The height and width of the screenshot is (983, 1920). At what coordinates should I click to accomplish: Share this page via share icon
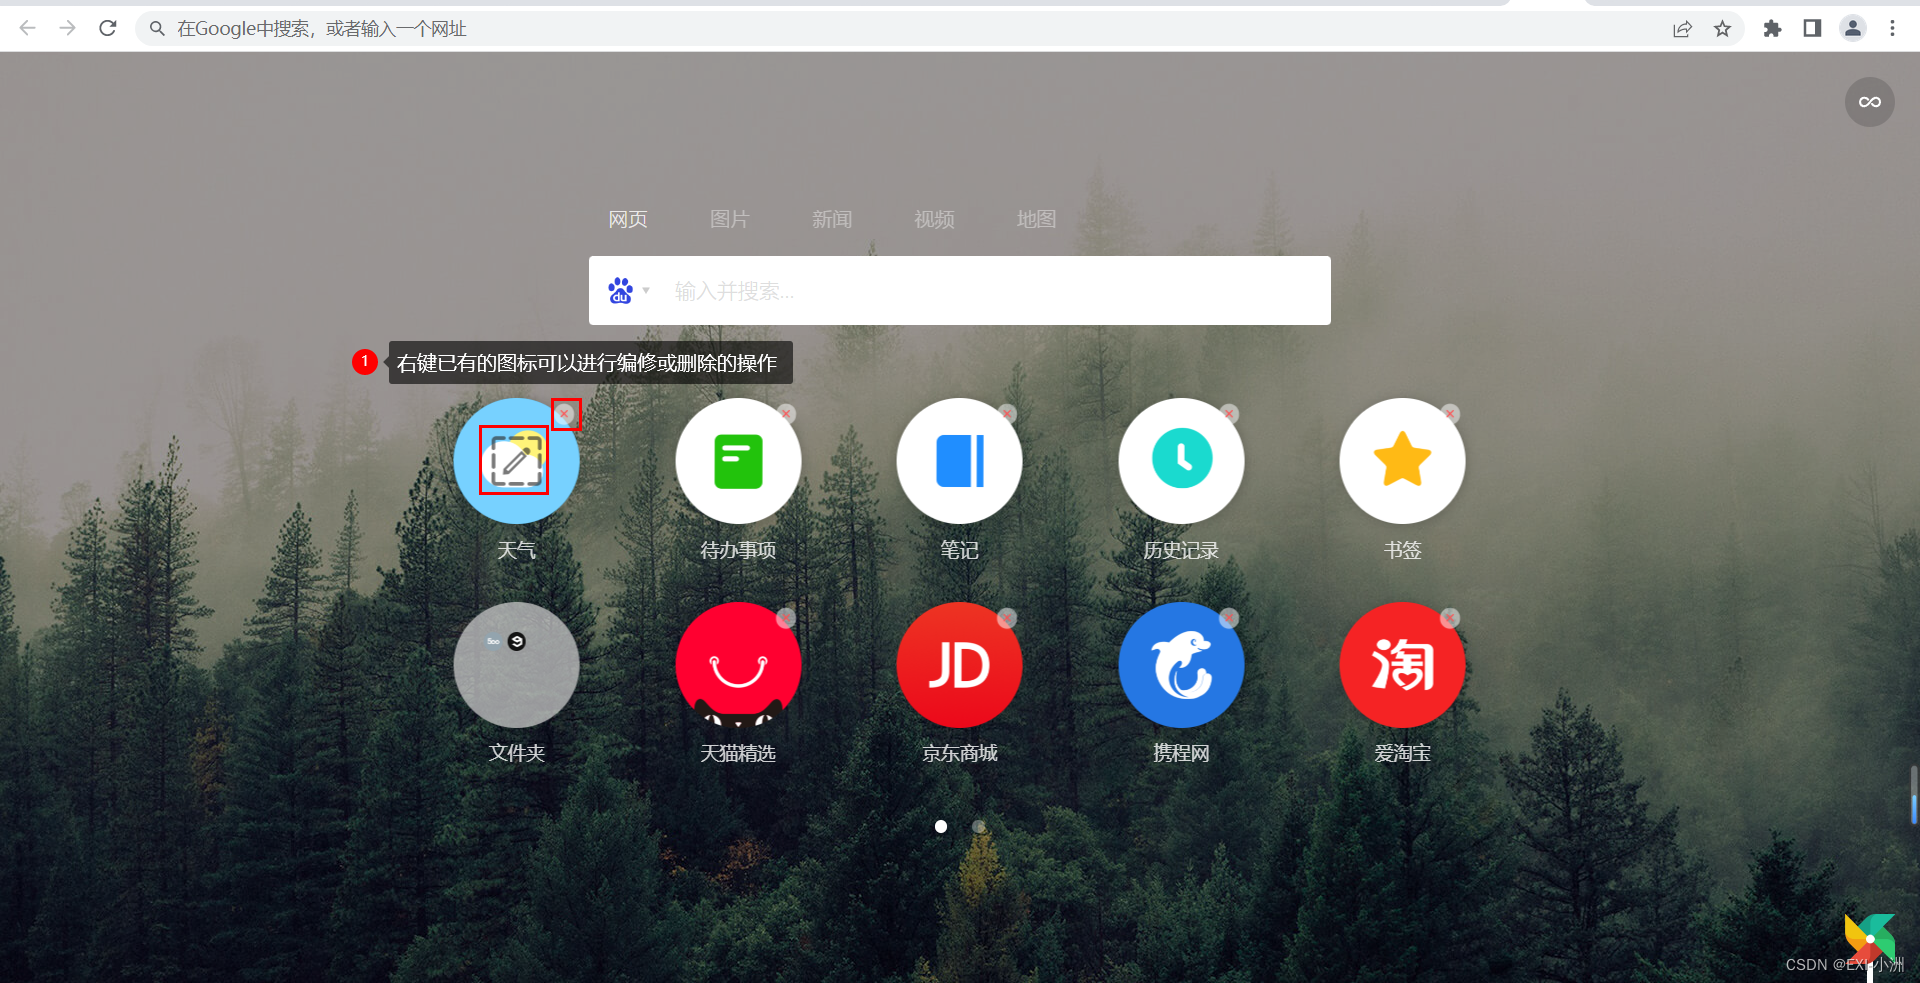click(x=1682, y=29)
